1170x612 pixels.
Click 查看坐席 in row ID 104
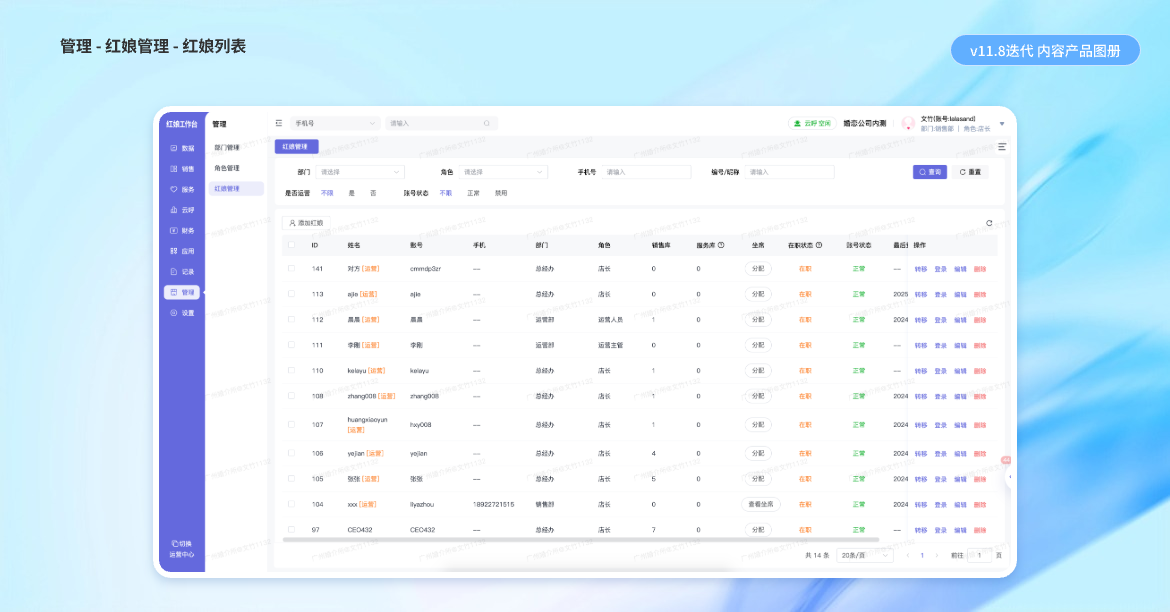[760, 505]
